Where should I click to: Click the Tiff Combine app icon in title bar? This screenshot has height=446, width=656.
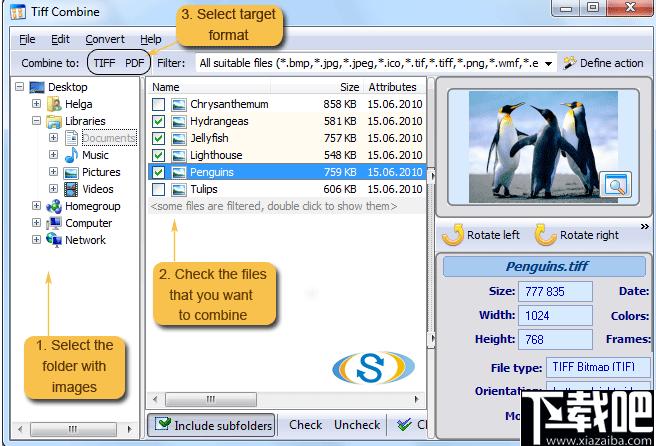point(18,12)
